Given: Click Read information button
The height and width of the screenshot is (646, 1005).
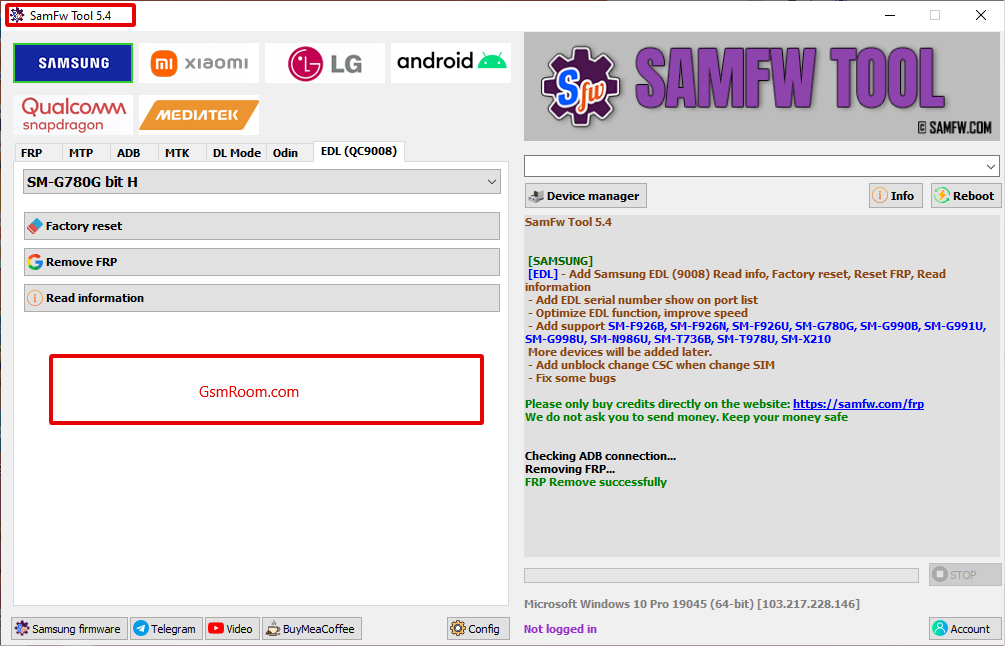Looking at the screenshot, I should 261,298.
